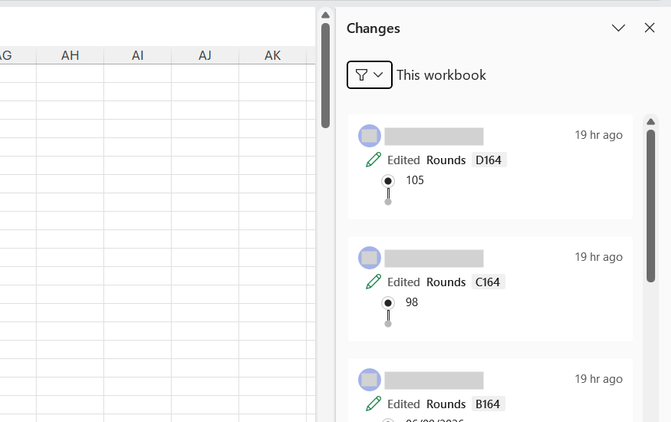Click pencil edit icon for B164 change
The height and width of the screenshot is (422, 671).
tap(374, 404)
